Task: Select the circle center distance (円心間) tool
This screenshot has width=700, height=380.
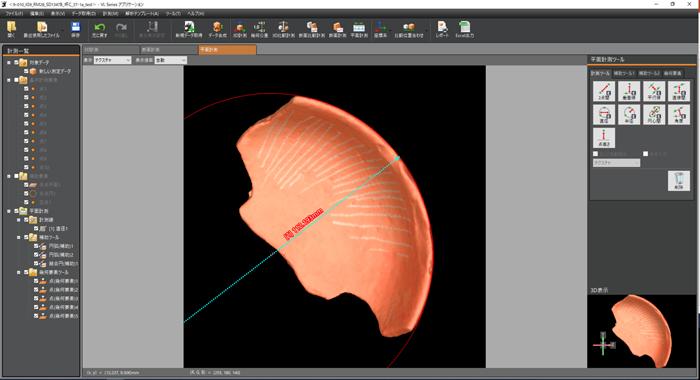Action: (654, 115)
